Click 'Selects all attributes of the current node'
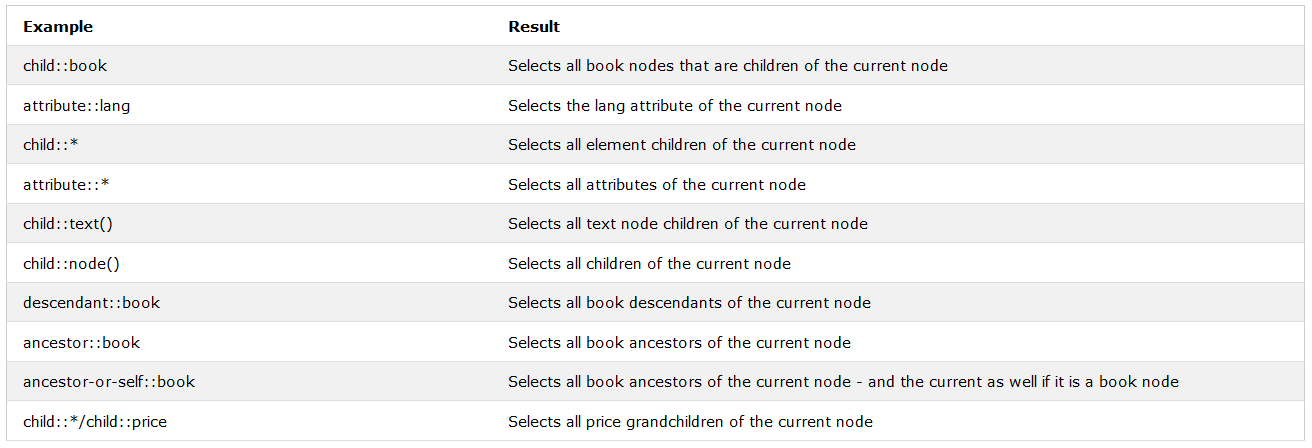 [657, 184]
